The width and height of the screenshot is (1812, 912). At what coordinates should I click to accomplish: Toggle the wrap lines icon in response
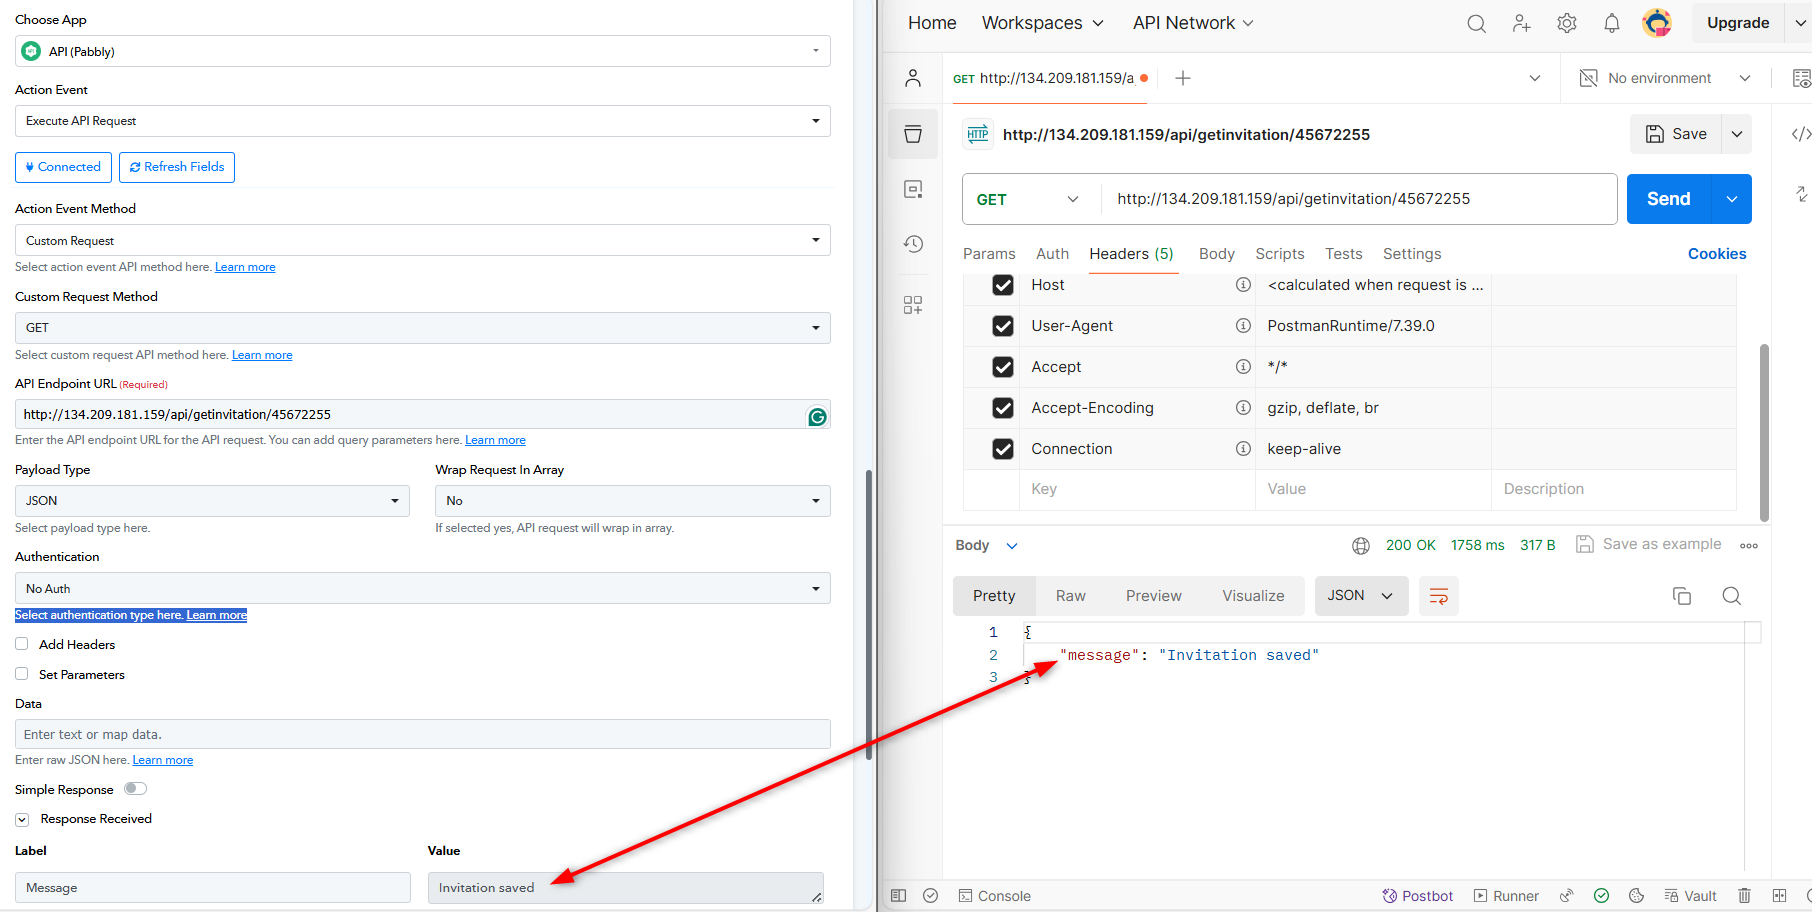click(1439, 596)
